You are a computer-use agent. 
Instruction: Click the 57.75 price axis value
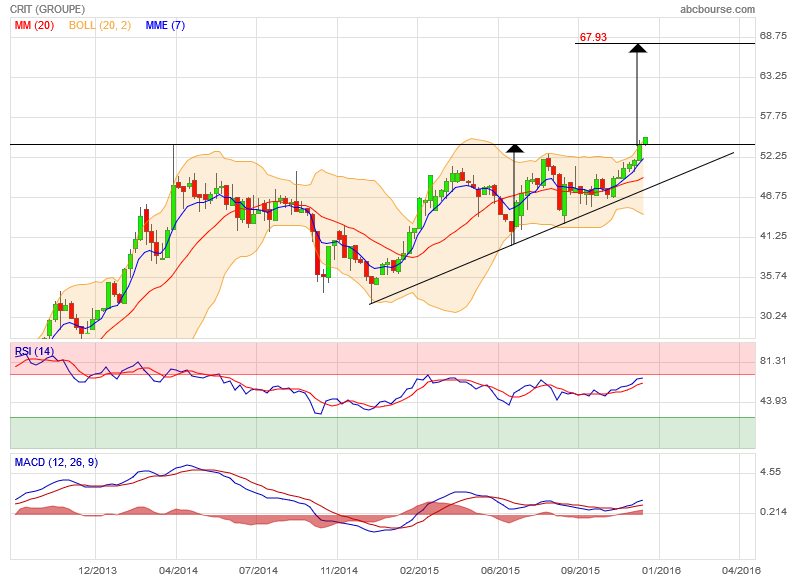[x=773, y=116]
